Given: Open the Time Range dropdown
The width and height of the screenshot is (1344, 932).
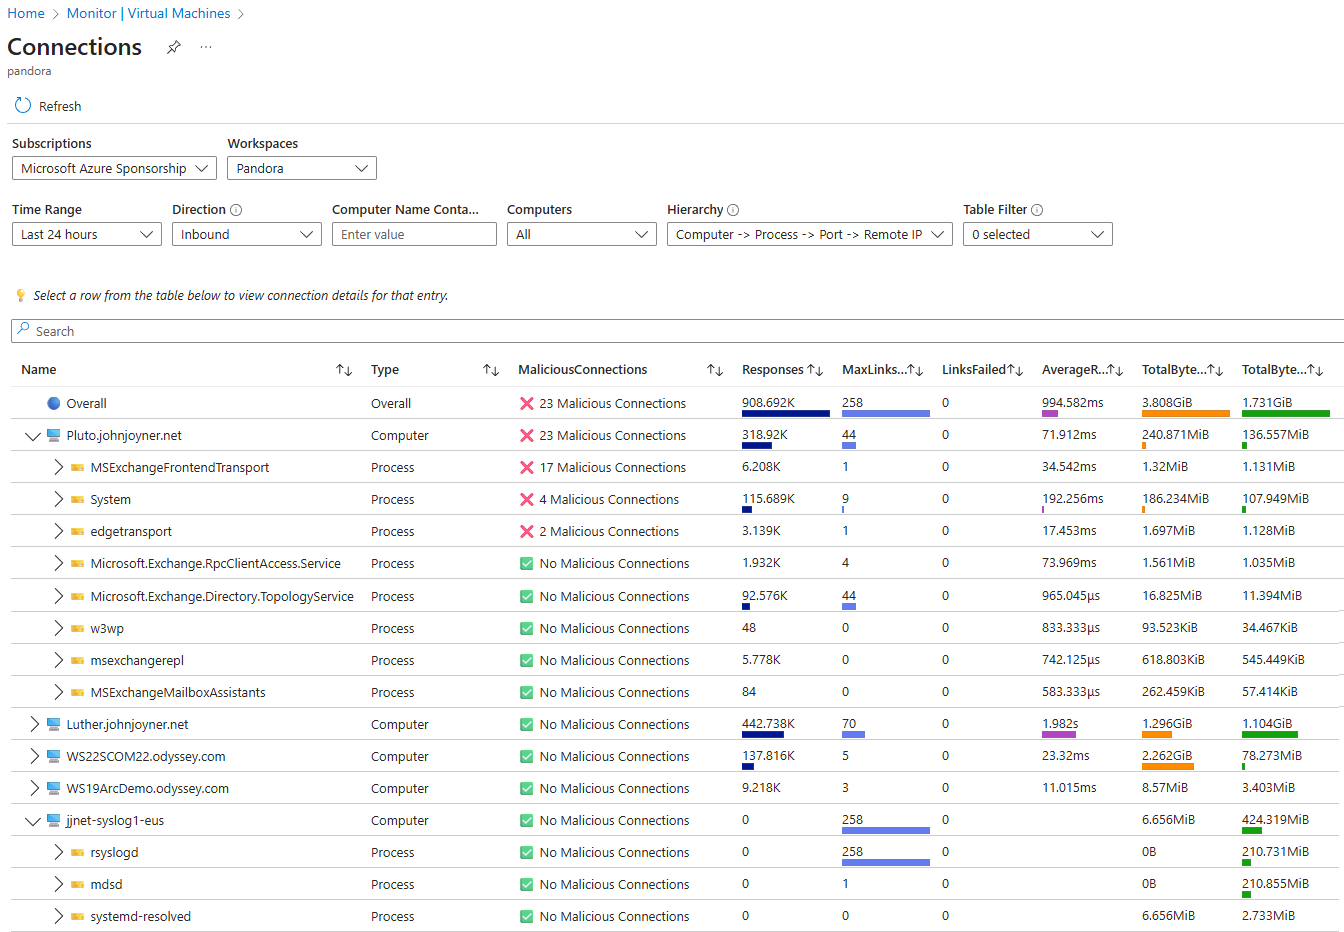Looking at the screenshot, I should 86,234.
